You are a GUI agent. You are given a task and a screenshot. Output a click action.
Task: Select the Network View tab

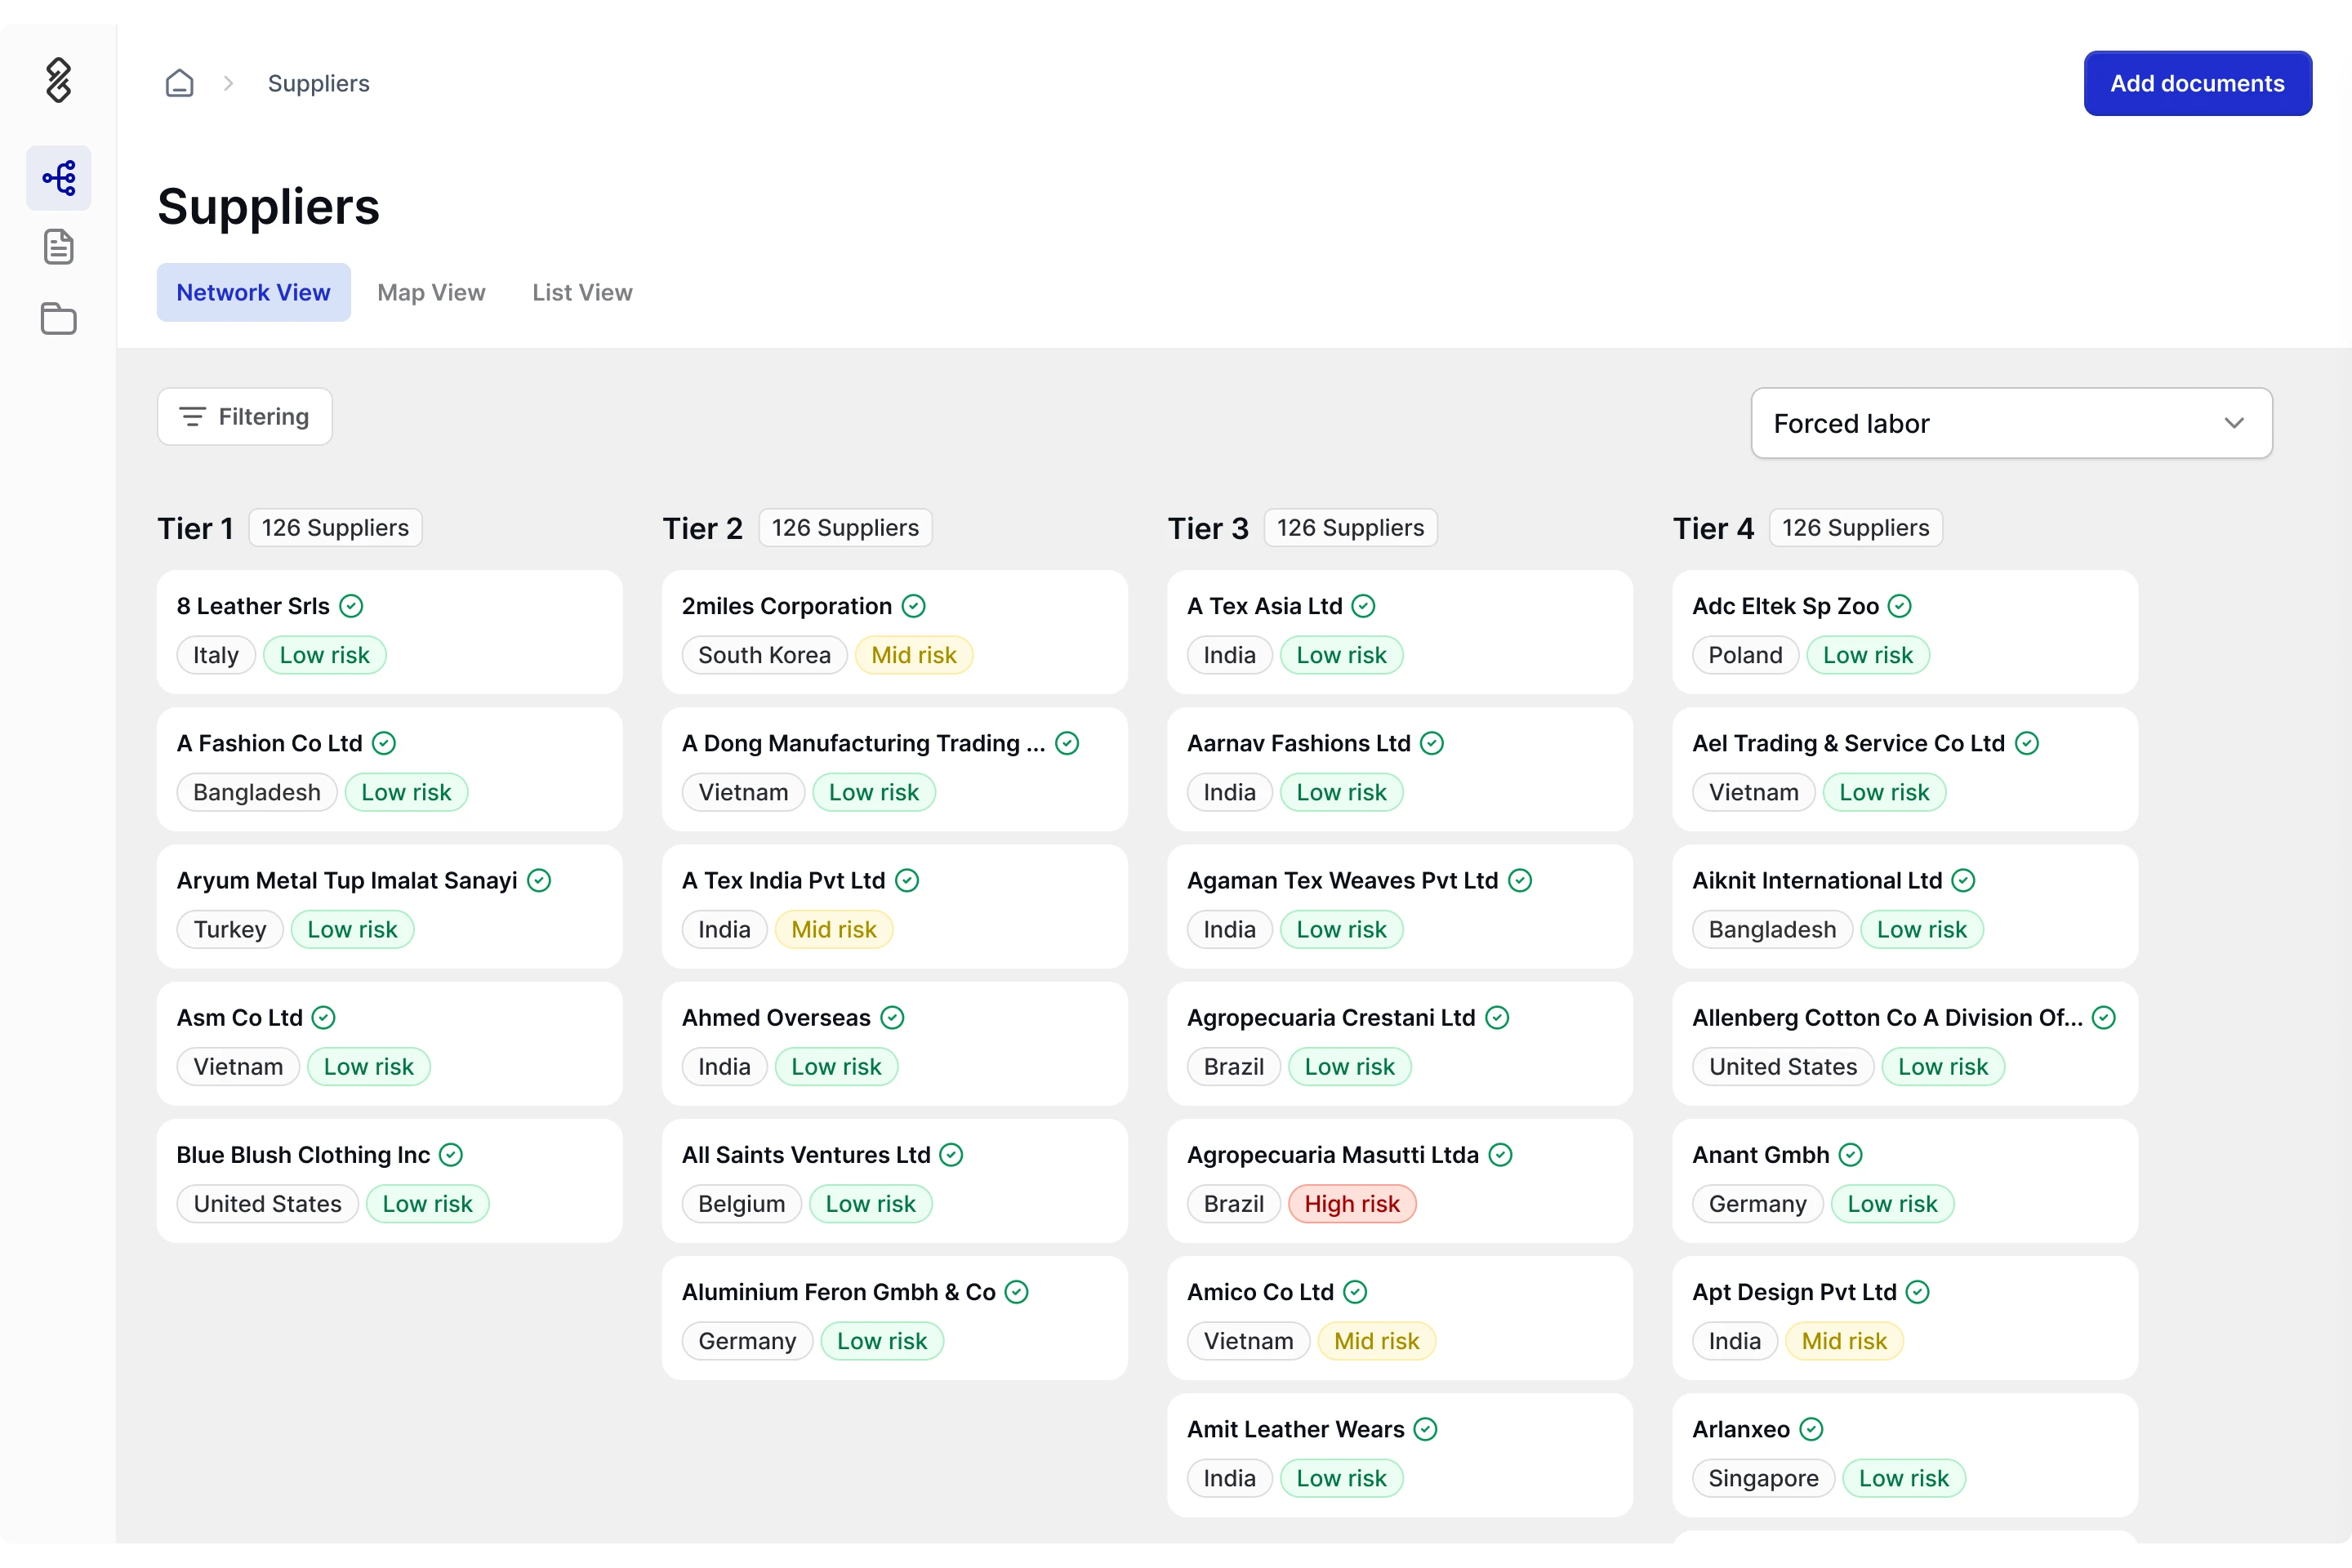tap(253, 292)
